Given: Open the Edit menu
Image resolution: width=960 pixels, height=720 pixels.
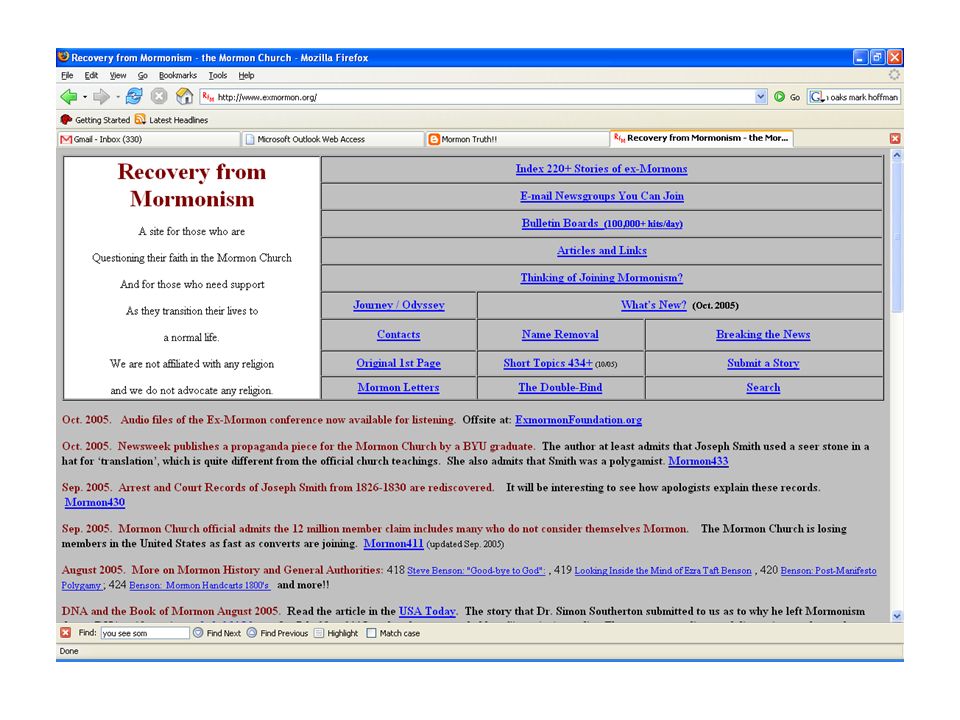Looking at the screenshot, I should [91, 75].
